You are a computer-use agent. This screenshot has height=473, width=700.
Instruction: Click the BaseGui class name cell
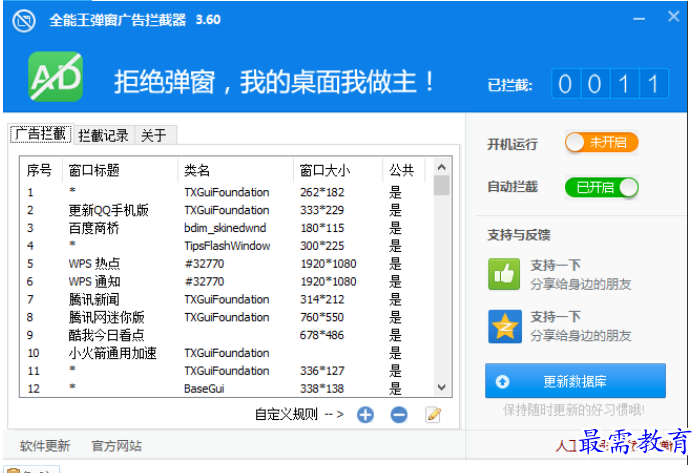pyautogui.click(x=204, y=389)
